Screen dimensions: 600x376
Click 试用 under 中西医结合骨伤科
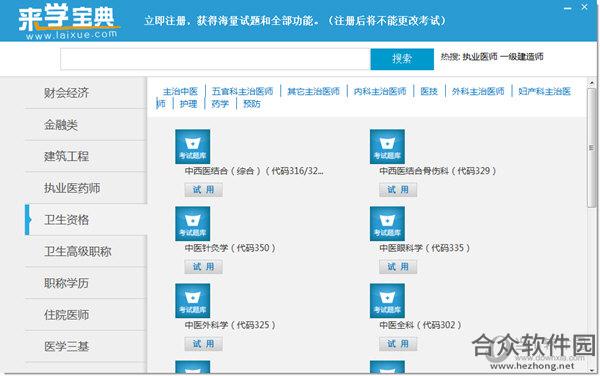pos(398,190)
